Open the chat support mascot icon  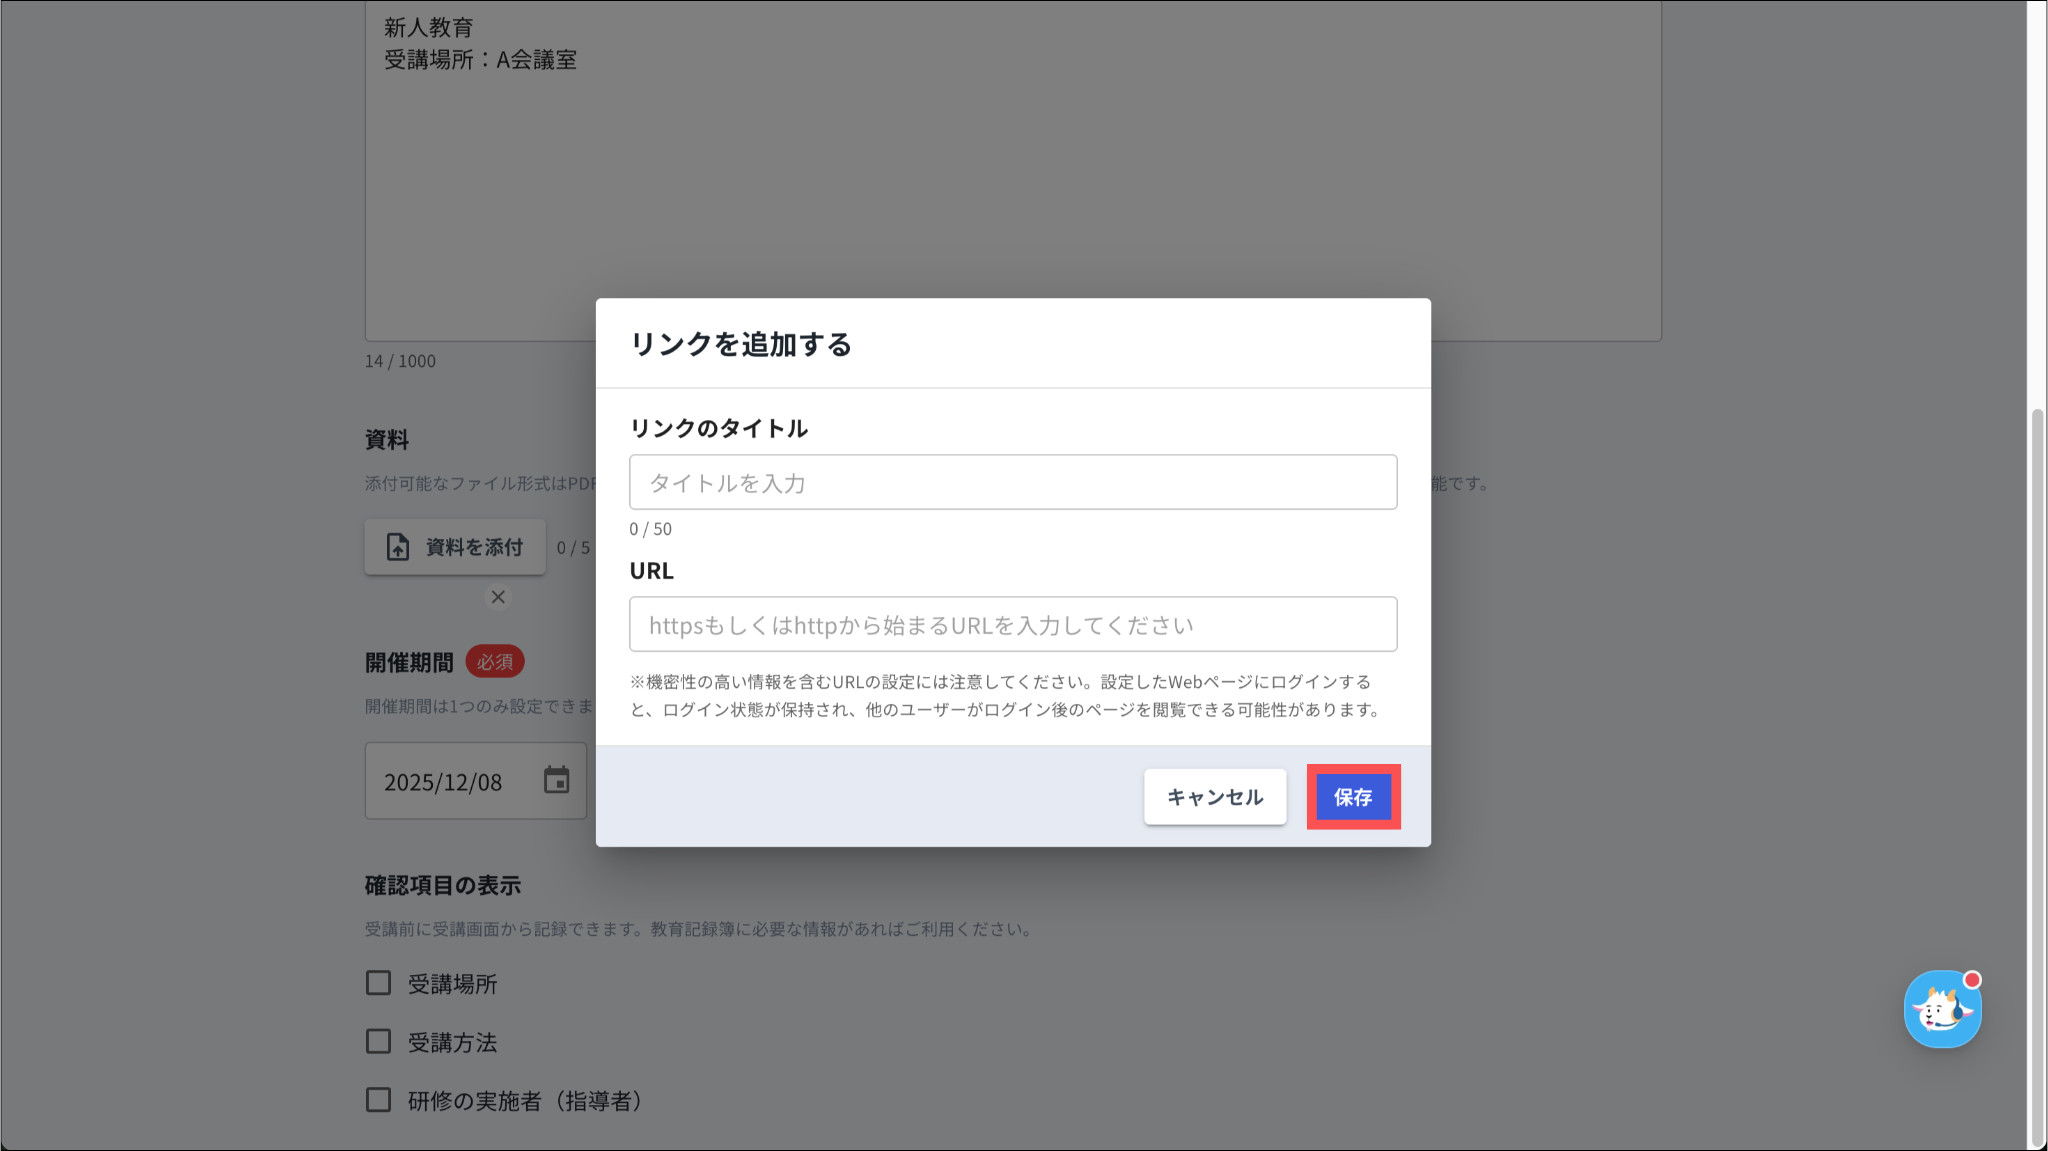1941,1010
